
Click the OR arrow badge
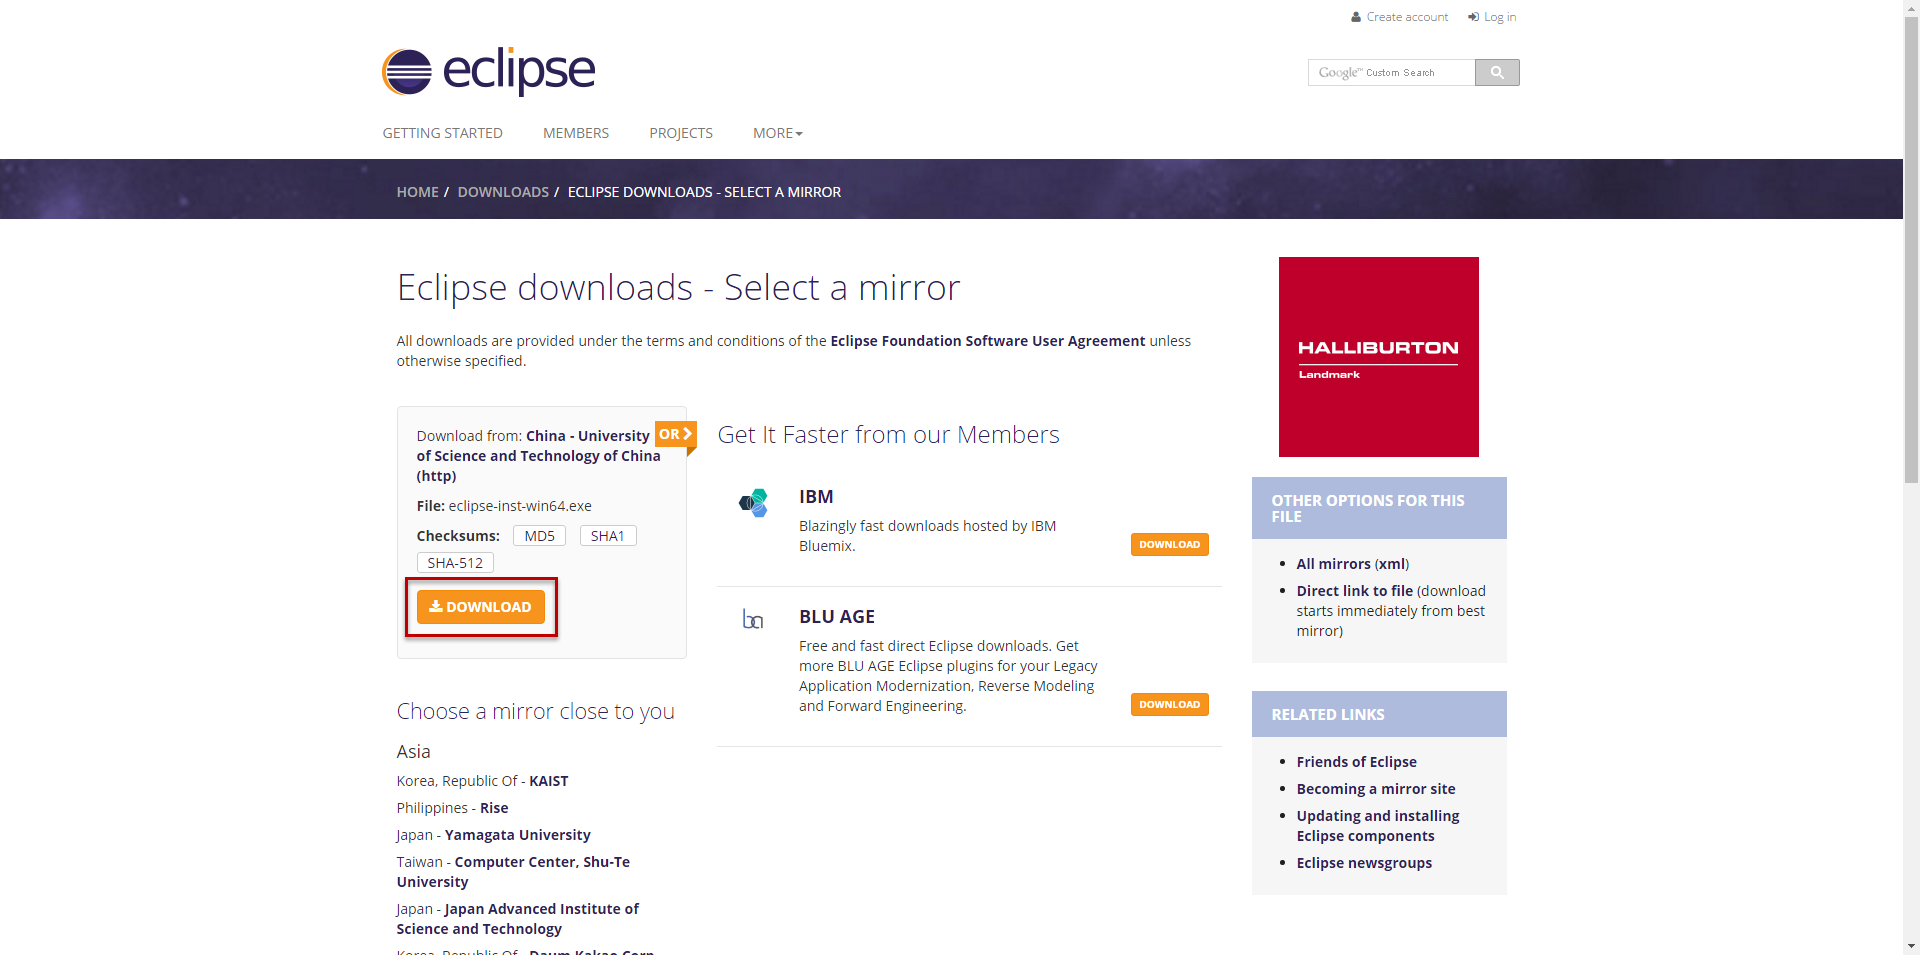[x=676, y=435]
